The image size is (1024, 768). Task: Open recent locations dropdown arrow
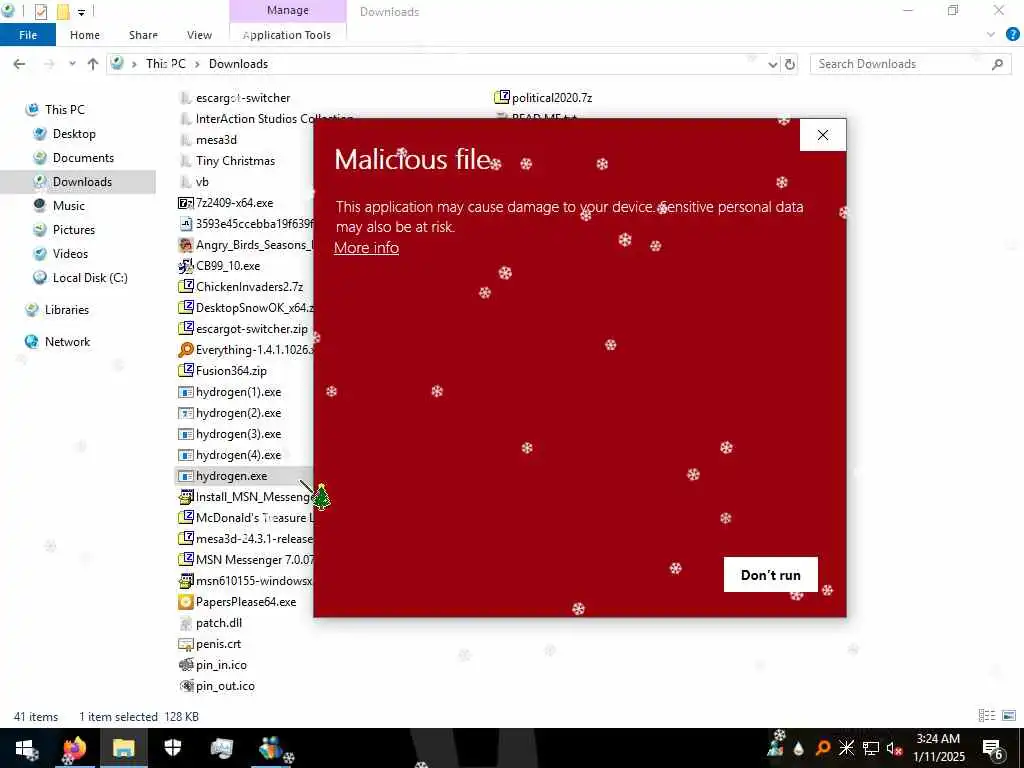pos(72,64)
